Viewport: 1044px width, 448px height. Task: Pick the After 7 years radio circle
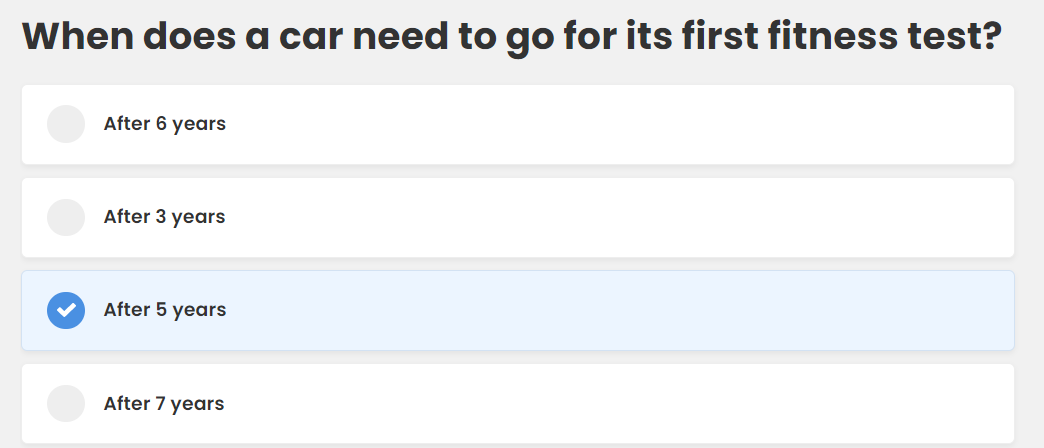66,404
